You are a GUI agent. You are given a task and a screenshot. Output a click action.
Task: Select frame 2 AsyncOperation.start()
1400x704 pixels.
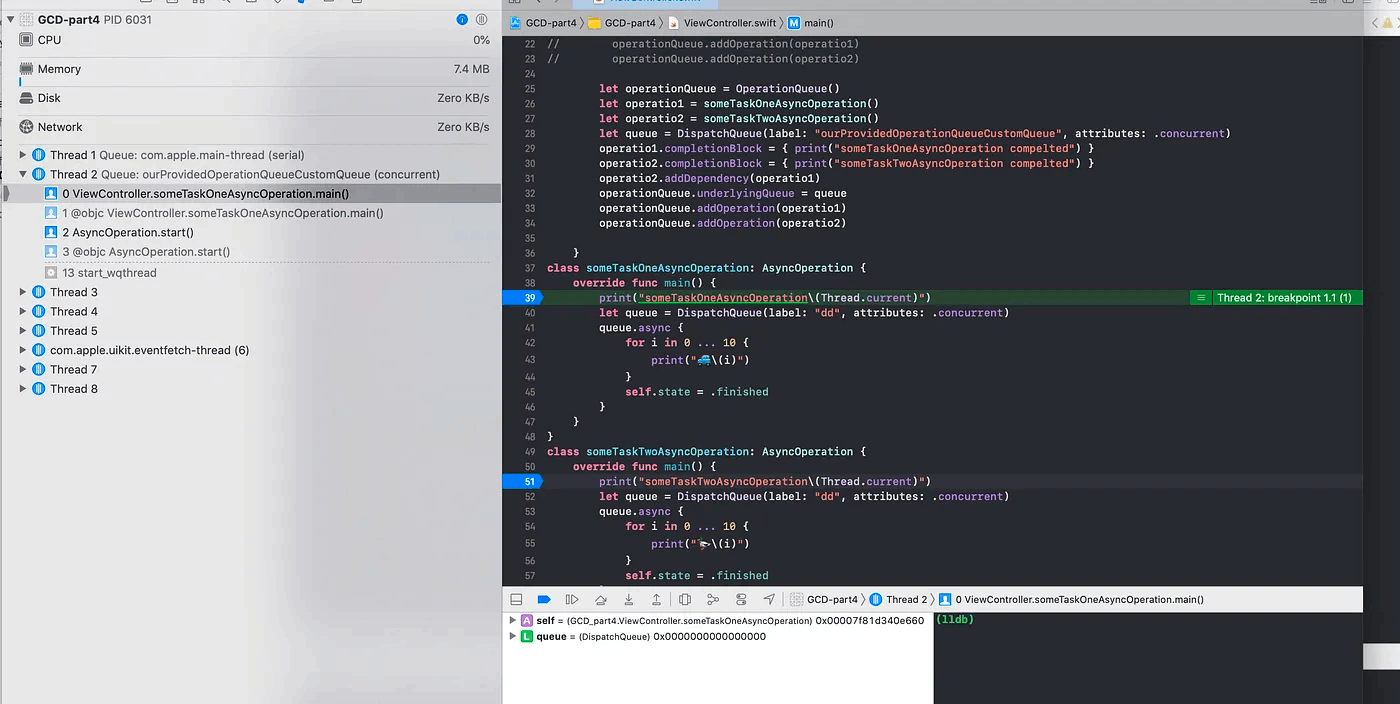pyautogui.click(x=250, y=232)
